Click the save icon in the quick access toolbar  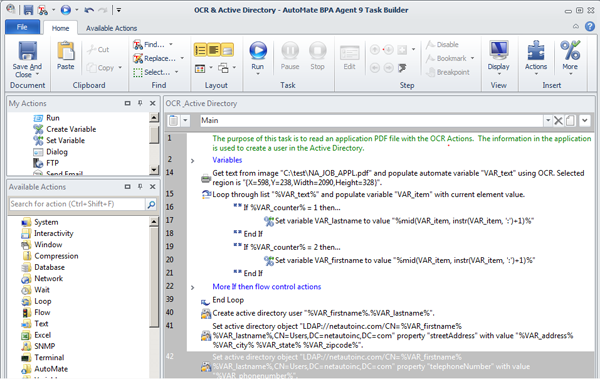pyautogui.click(x=28, y=10)
